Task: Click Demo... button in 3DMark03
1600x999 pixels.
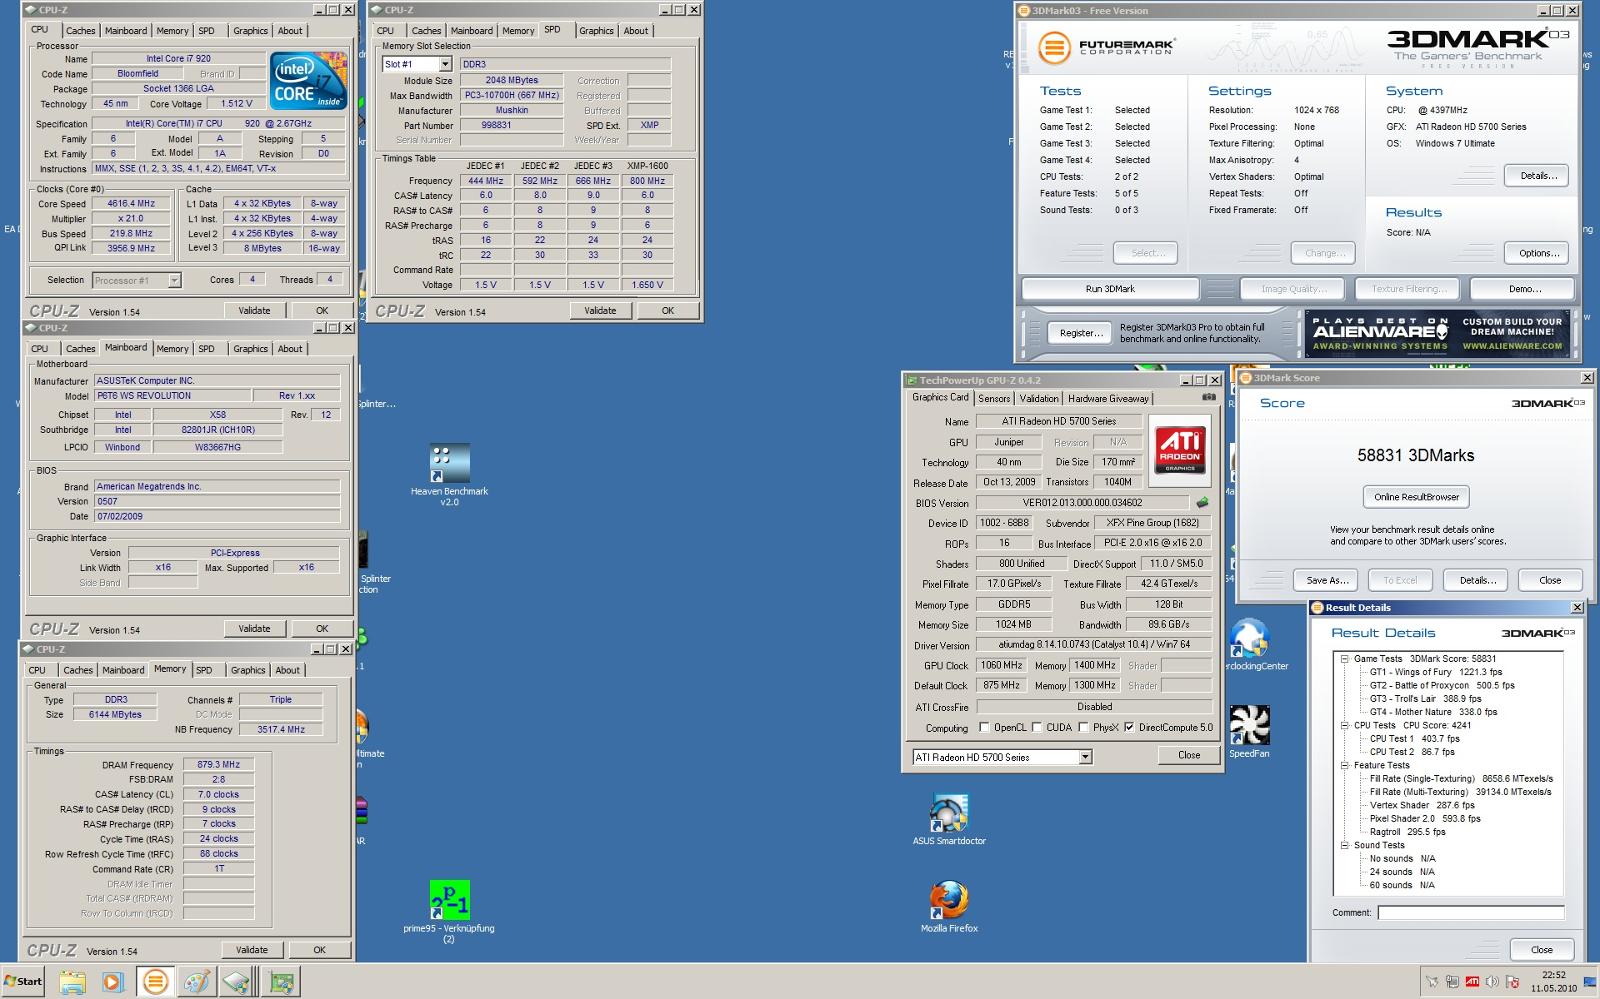Action: (1524, 289)
